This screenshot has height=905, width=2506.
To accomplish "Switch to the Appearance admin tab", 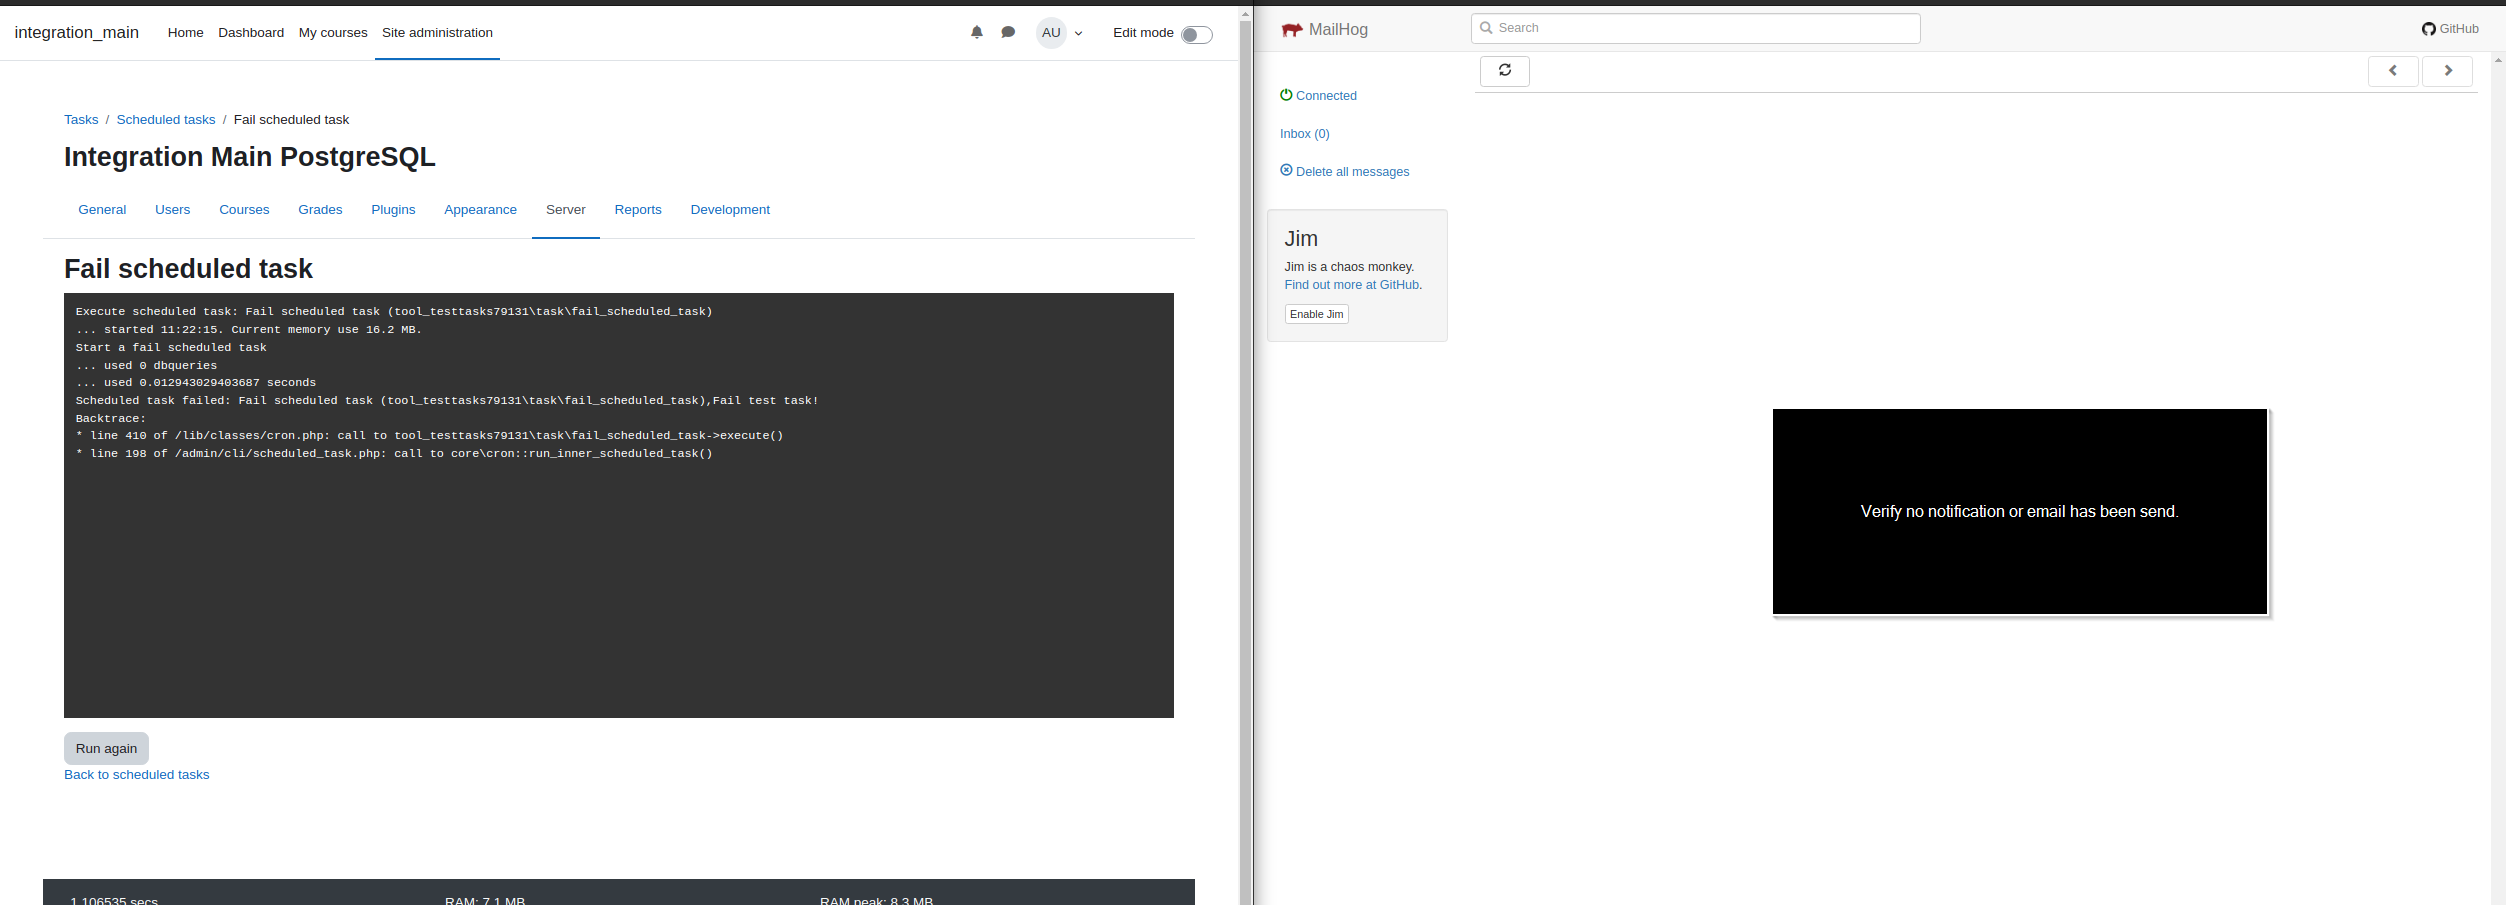I will point(480,209).
